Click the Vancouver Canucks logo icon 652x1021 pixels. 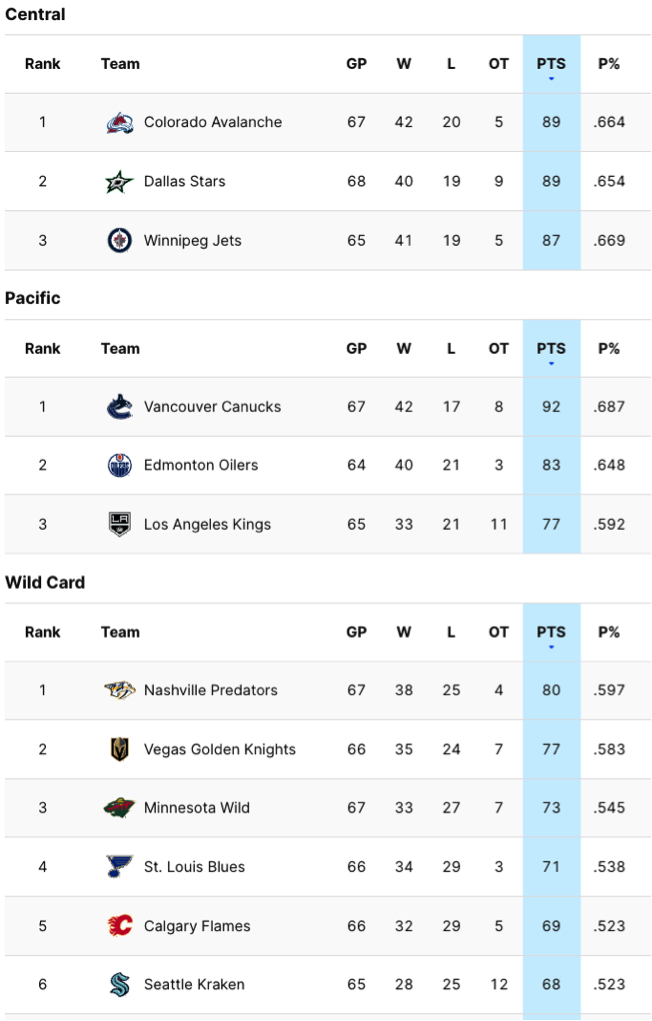point(120,407)
